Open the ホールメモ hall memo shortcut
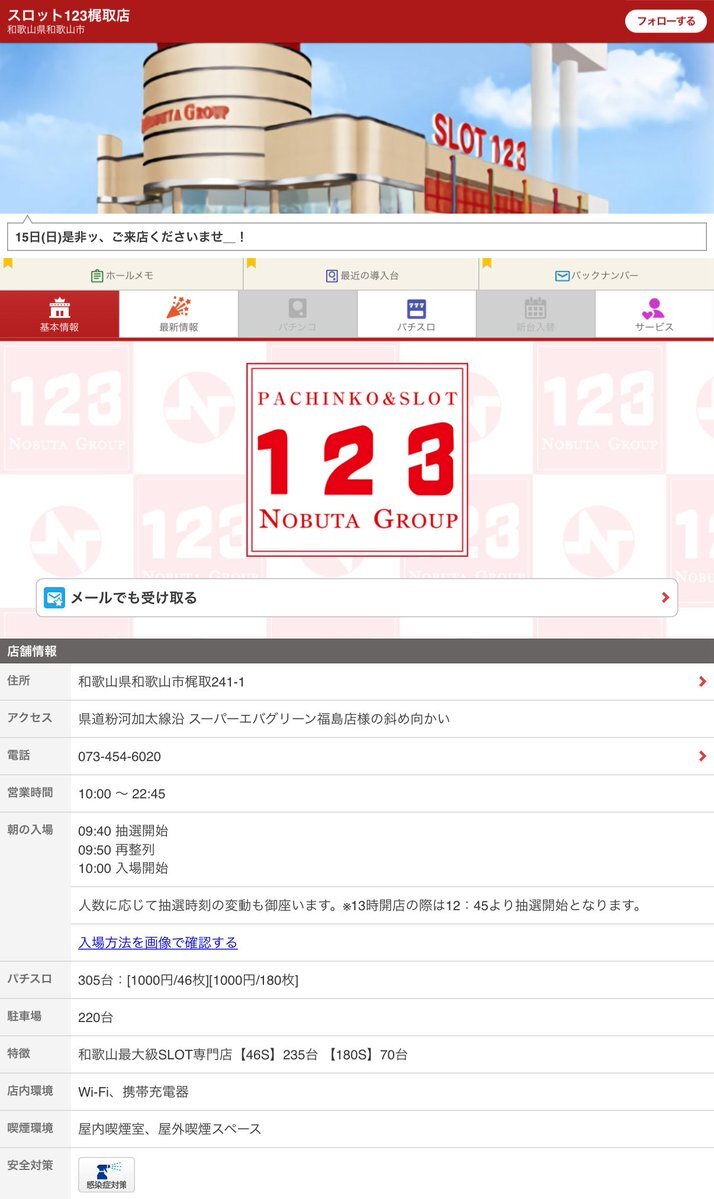714x1199 pixels. (122, 275)
